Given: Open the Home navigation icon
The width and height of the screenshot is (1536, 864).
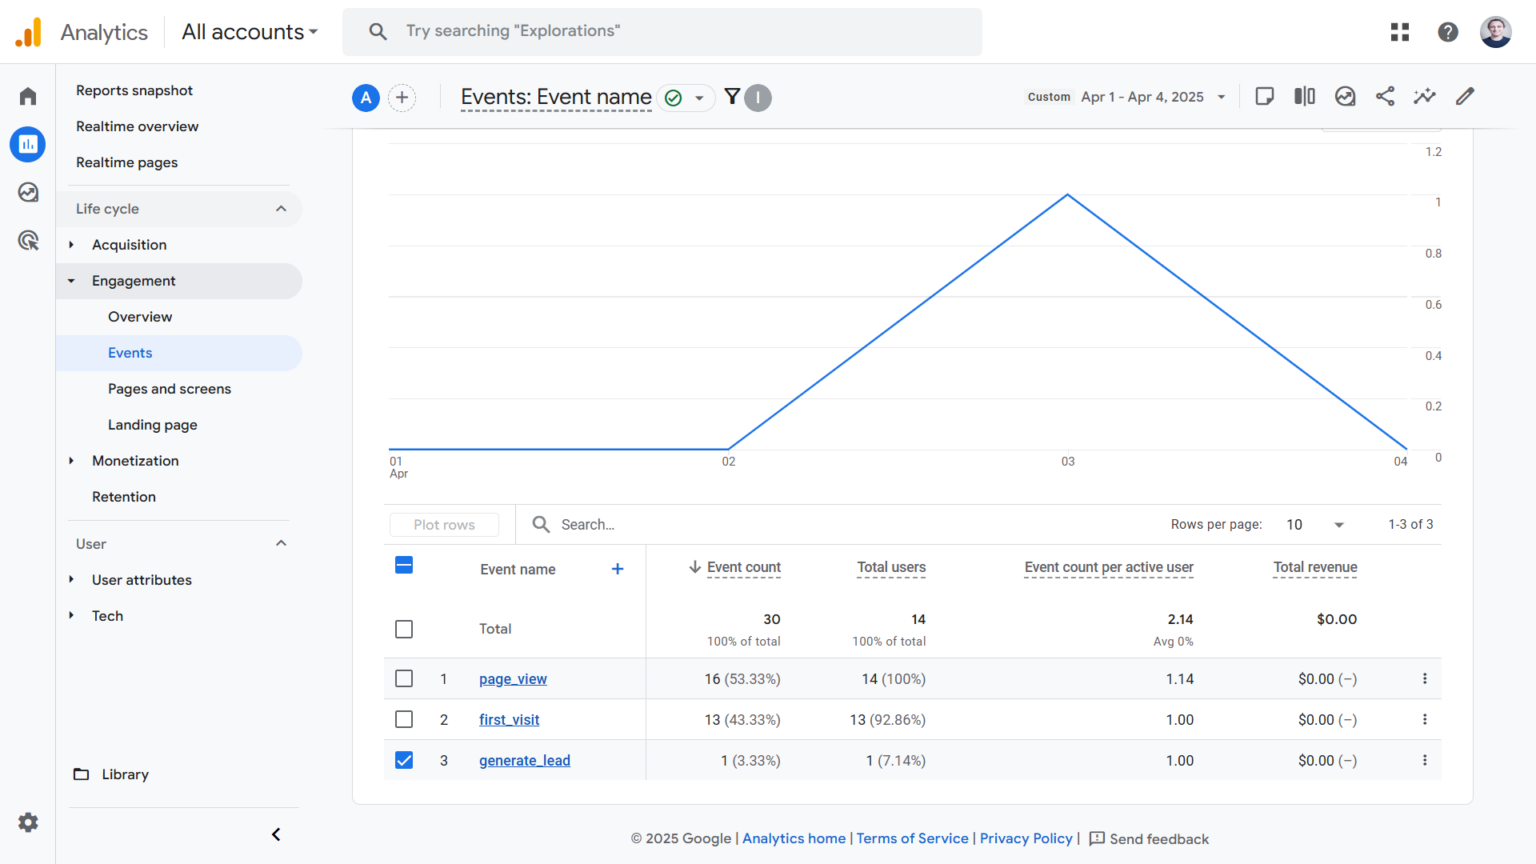Looking at the screenshot, I should click(27, 95).
